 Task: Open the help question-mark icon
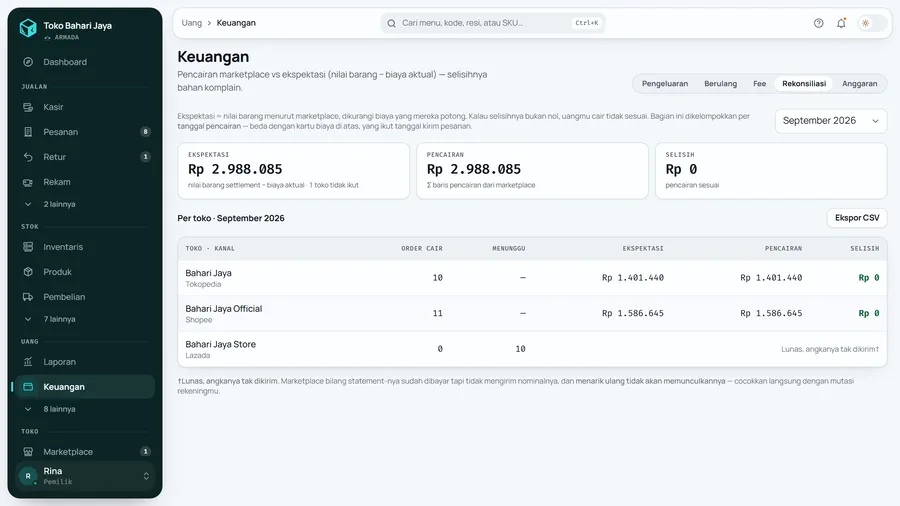pyautogui.click(x=818, y=23)
